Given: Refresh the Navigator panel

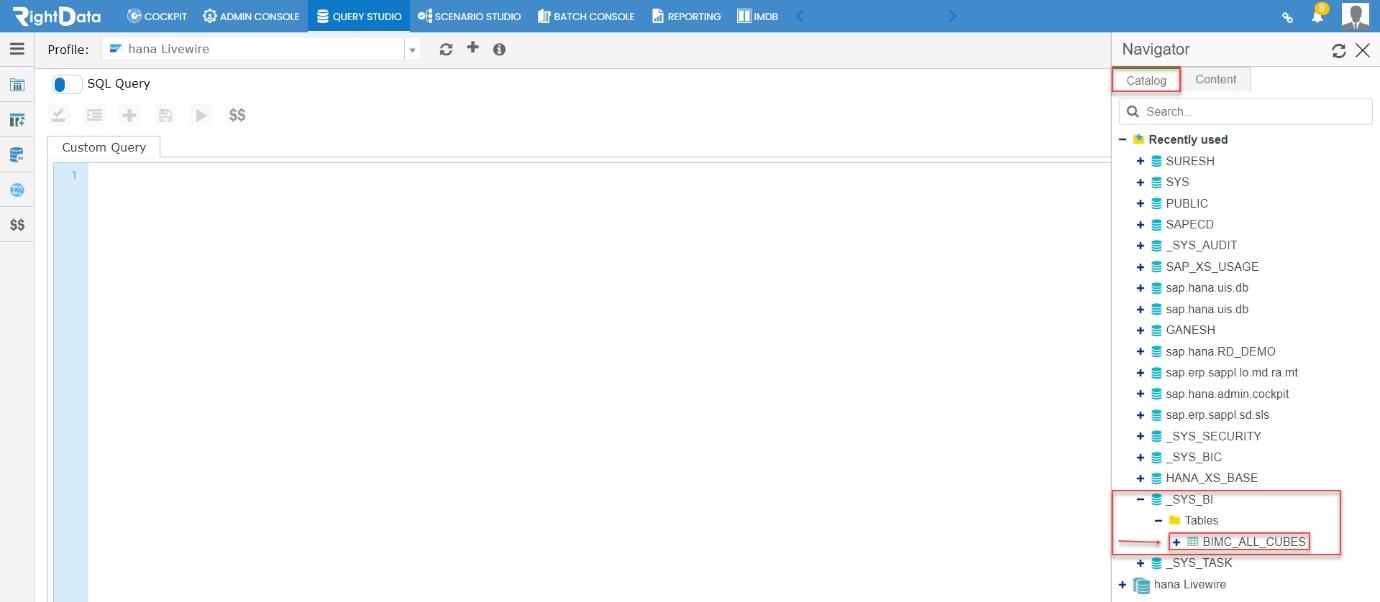Looking at the screenshot, I should [x=1339, y=49].
